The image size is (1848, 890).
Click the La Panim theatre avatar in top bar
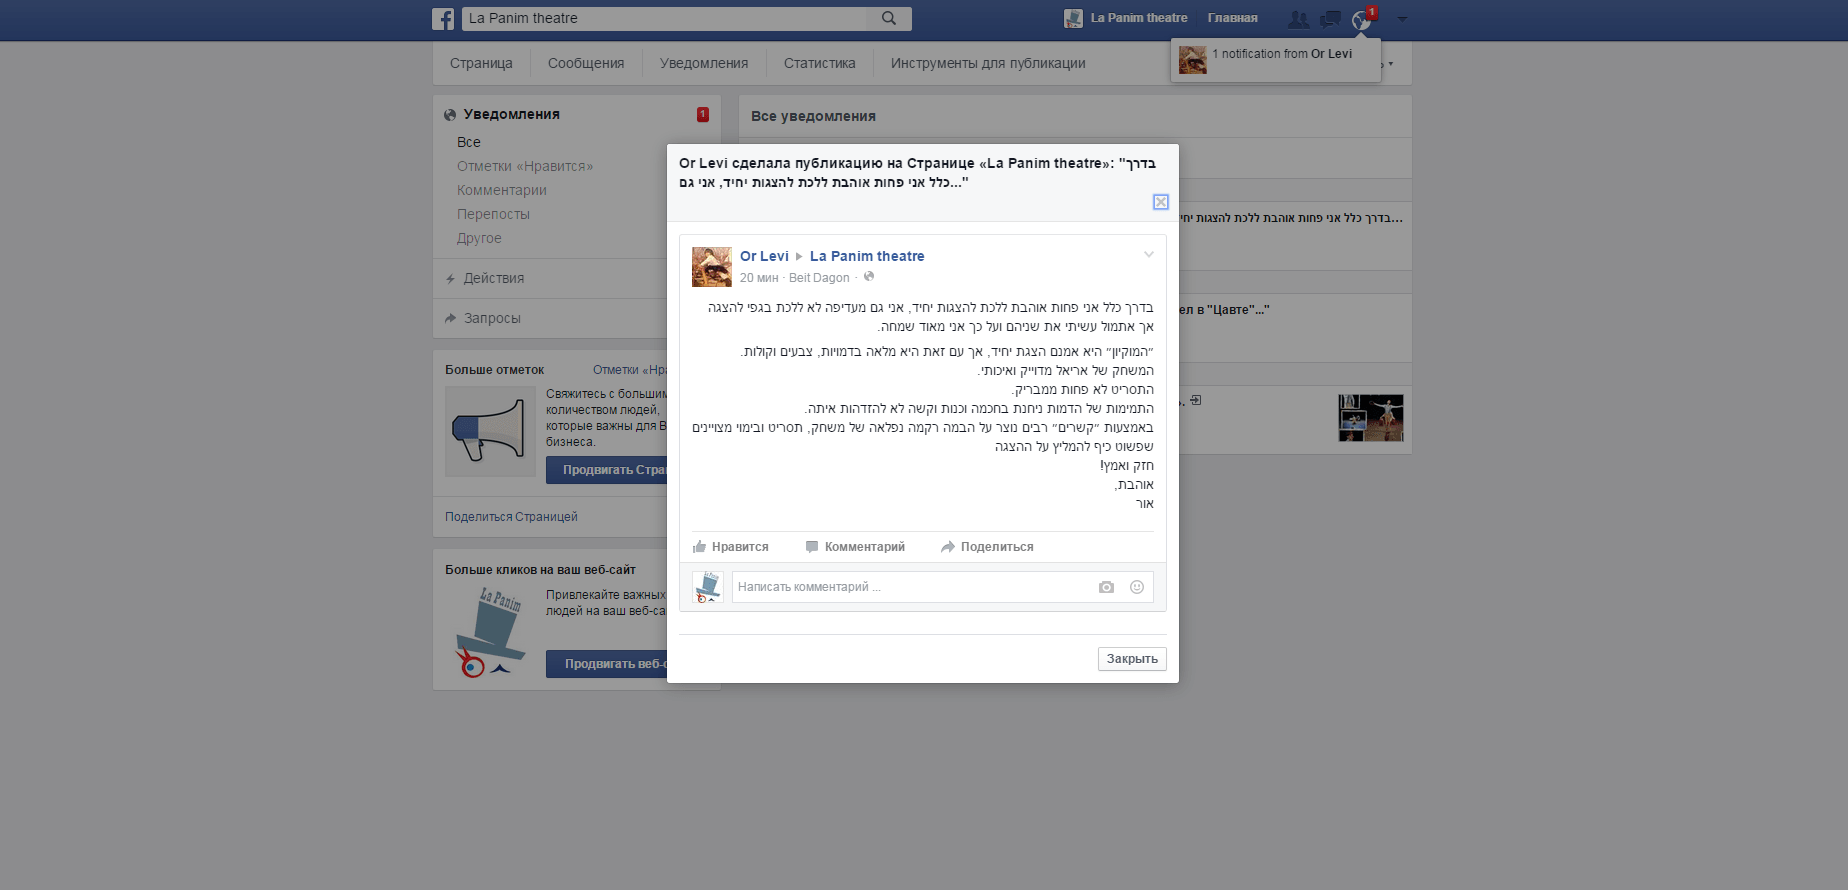tap(1073, 18)
